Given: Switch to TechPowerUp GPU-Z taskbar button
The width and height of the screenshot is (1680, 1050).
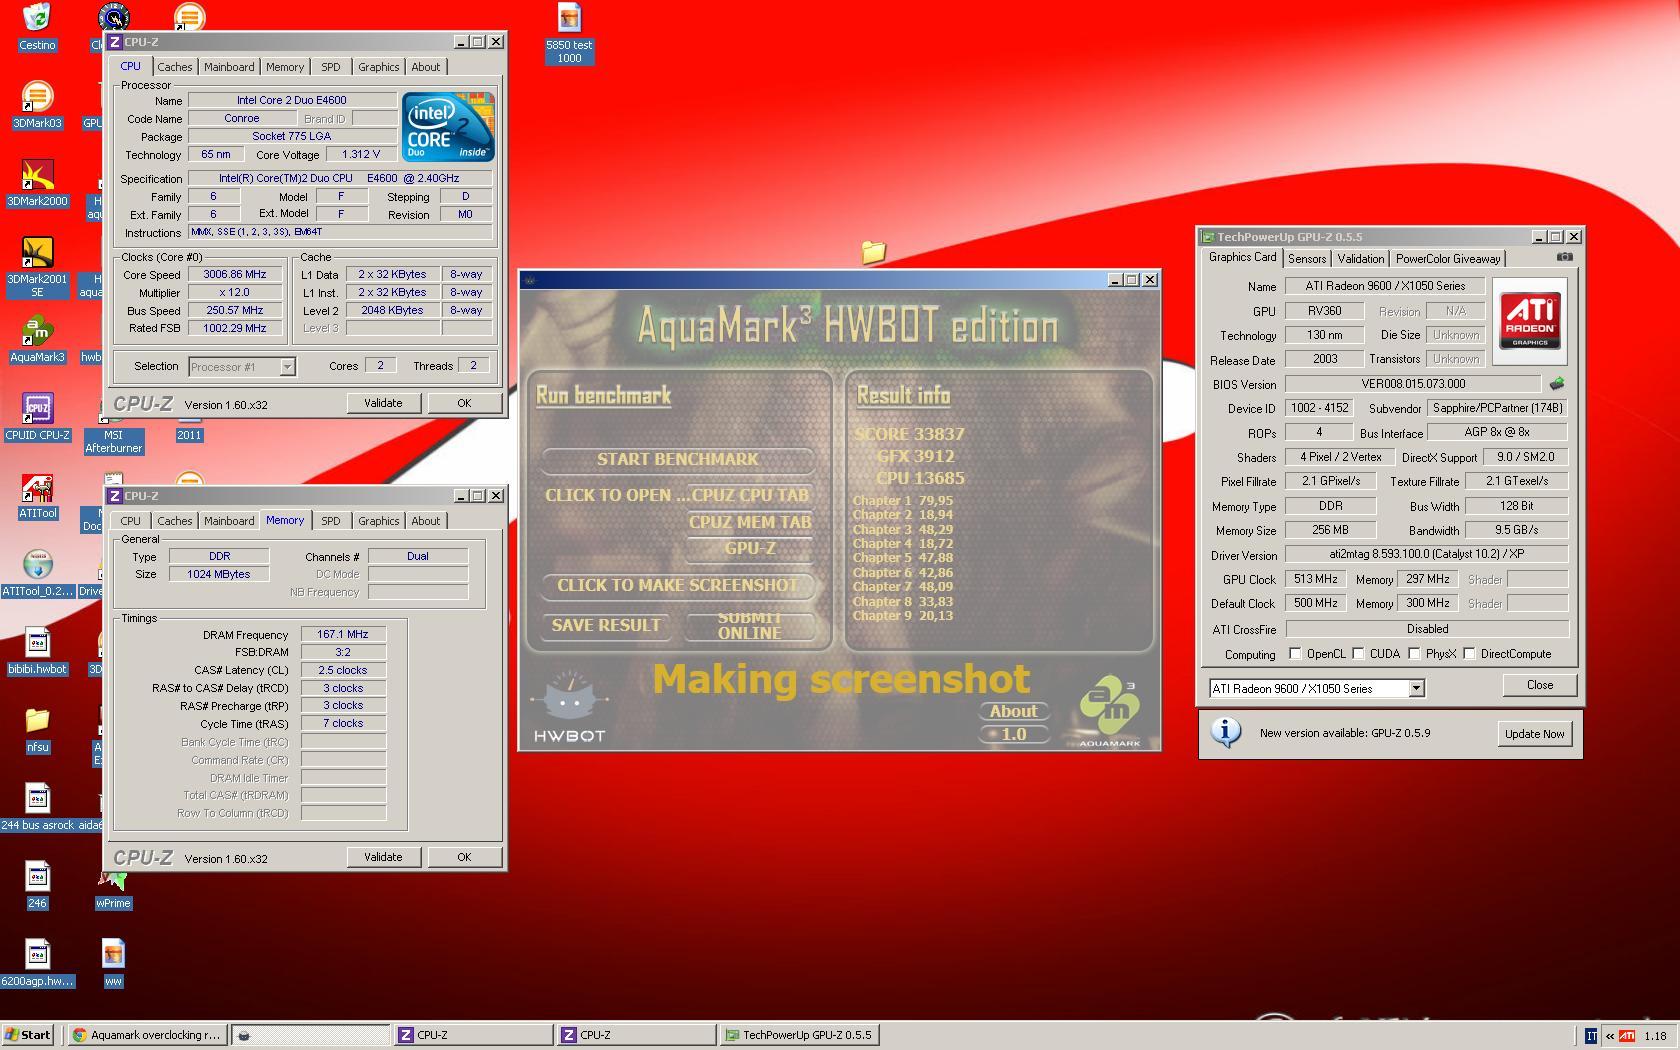Looking at the screenshot, I should (x=798, y=1035).
